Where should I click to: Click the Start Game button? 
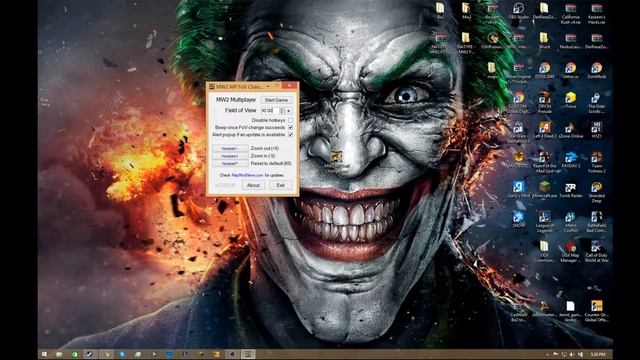click(x=276, y=100)
